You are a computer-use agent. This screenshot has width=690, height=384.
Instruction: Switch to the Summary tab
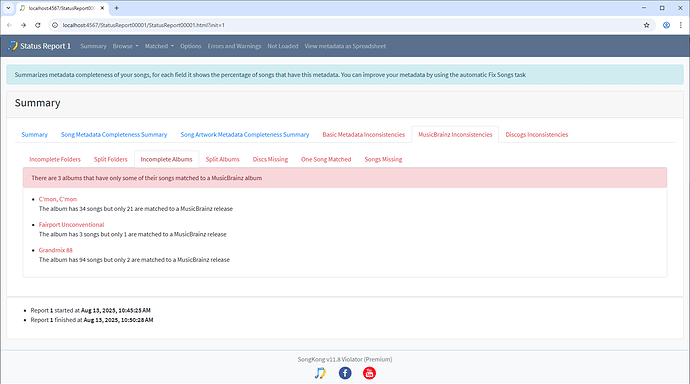34,135
